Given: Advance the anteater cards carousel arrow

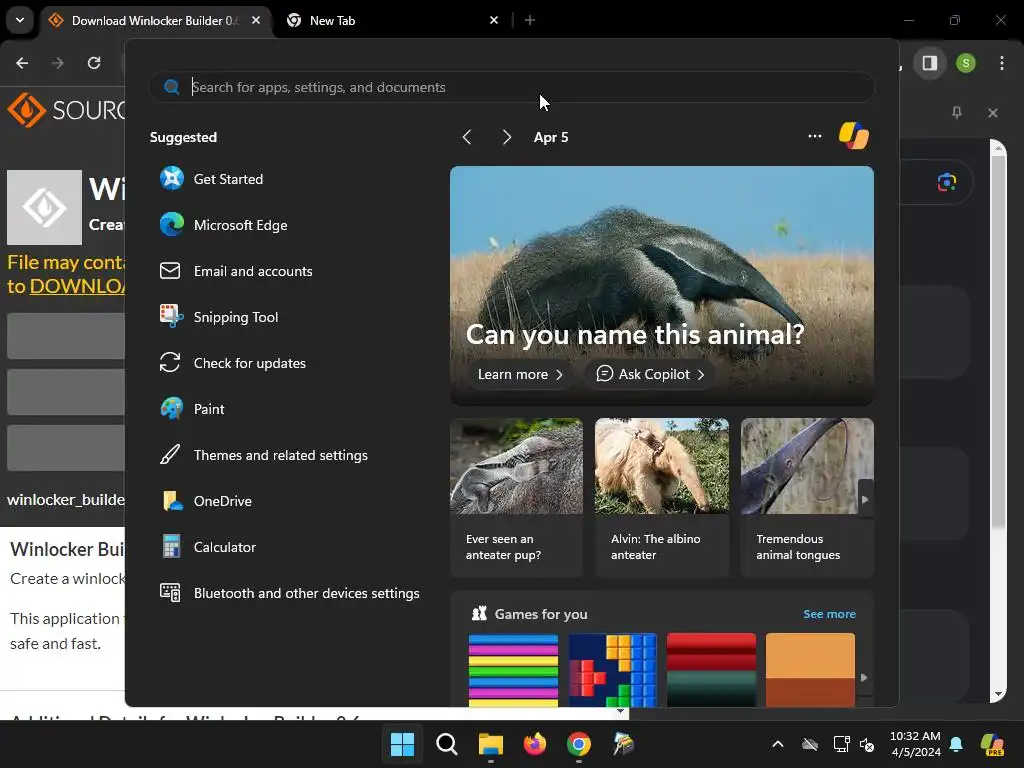Looking at the screenshot, I should (x=865, y=500).
